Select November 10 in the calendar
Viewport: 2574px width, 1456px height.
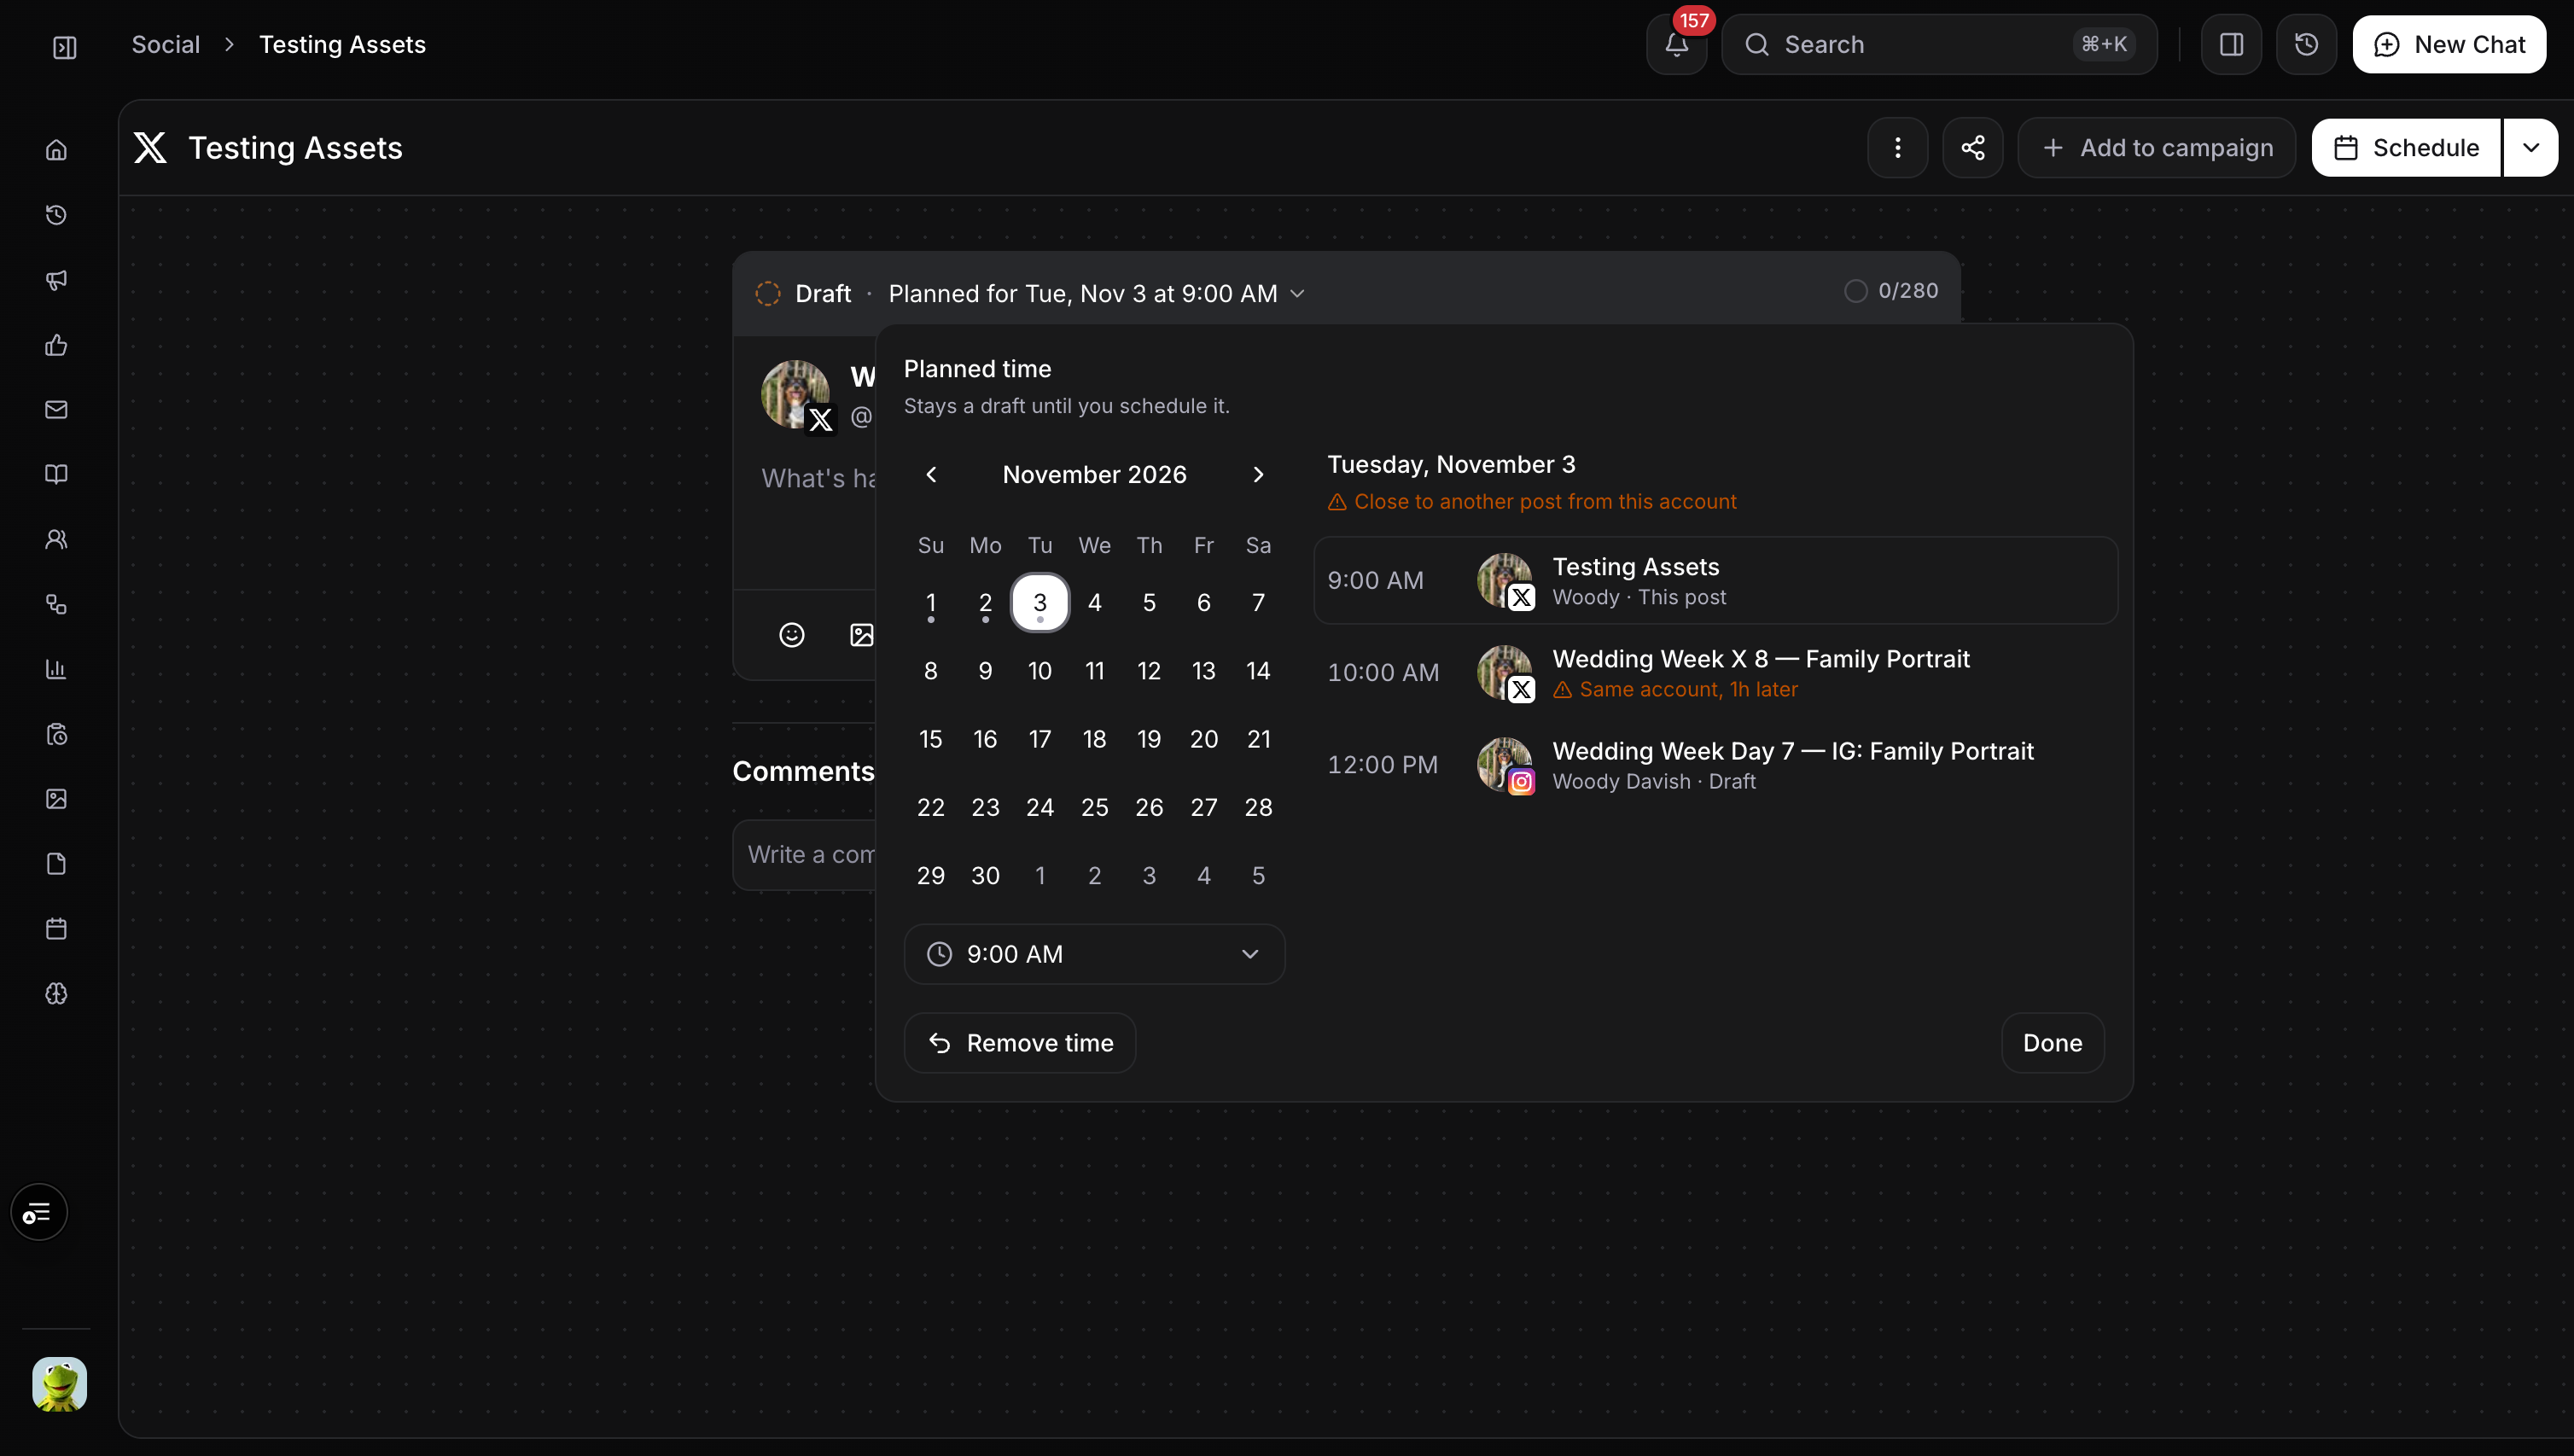[x=1040, y=671]
